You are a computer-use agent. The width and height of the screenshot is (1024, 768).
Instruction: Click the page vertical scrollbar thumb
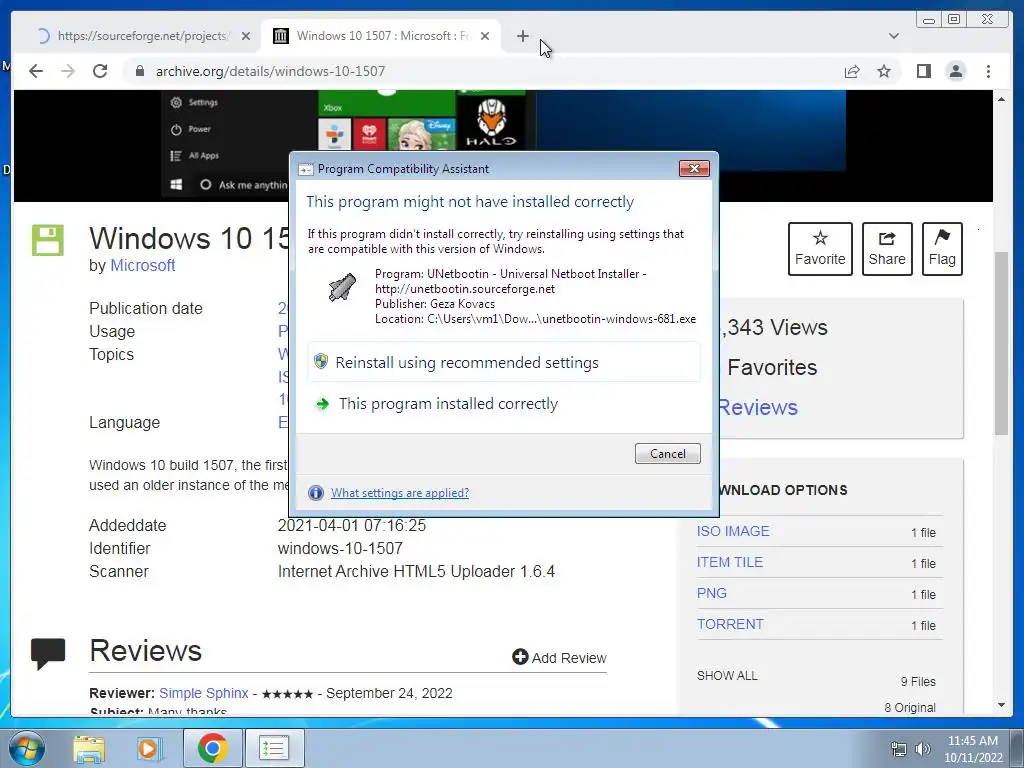1001,343
